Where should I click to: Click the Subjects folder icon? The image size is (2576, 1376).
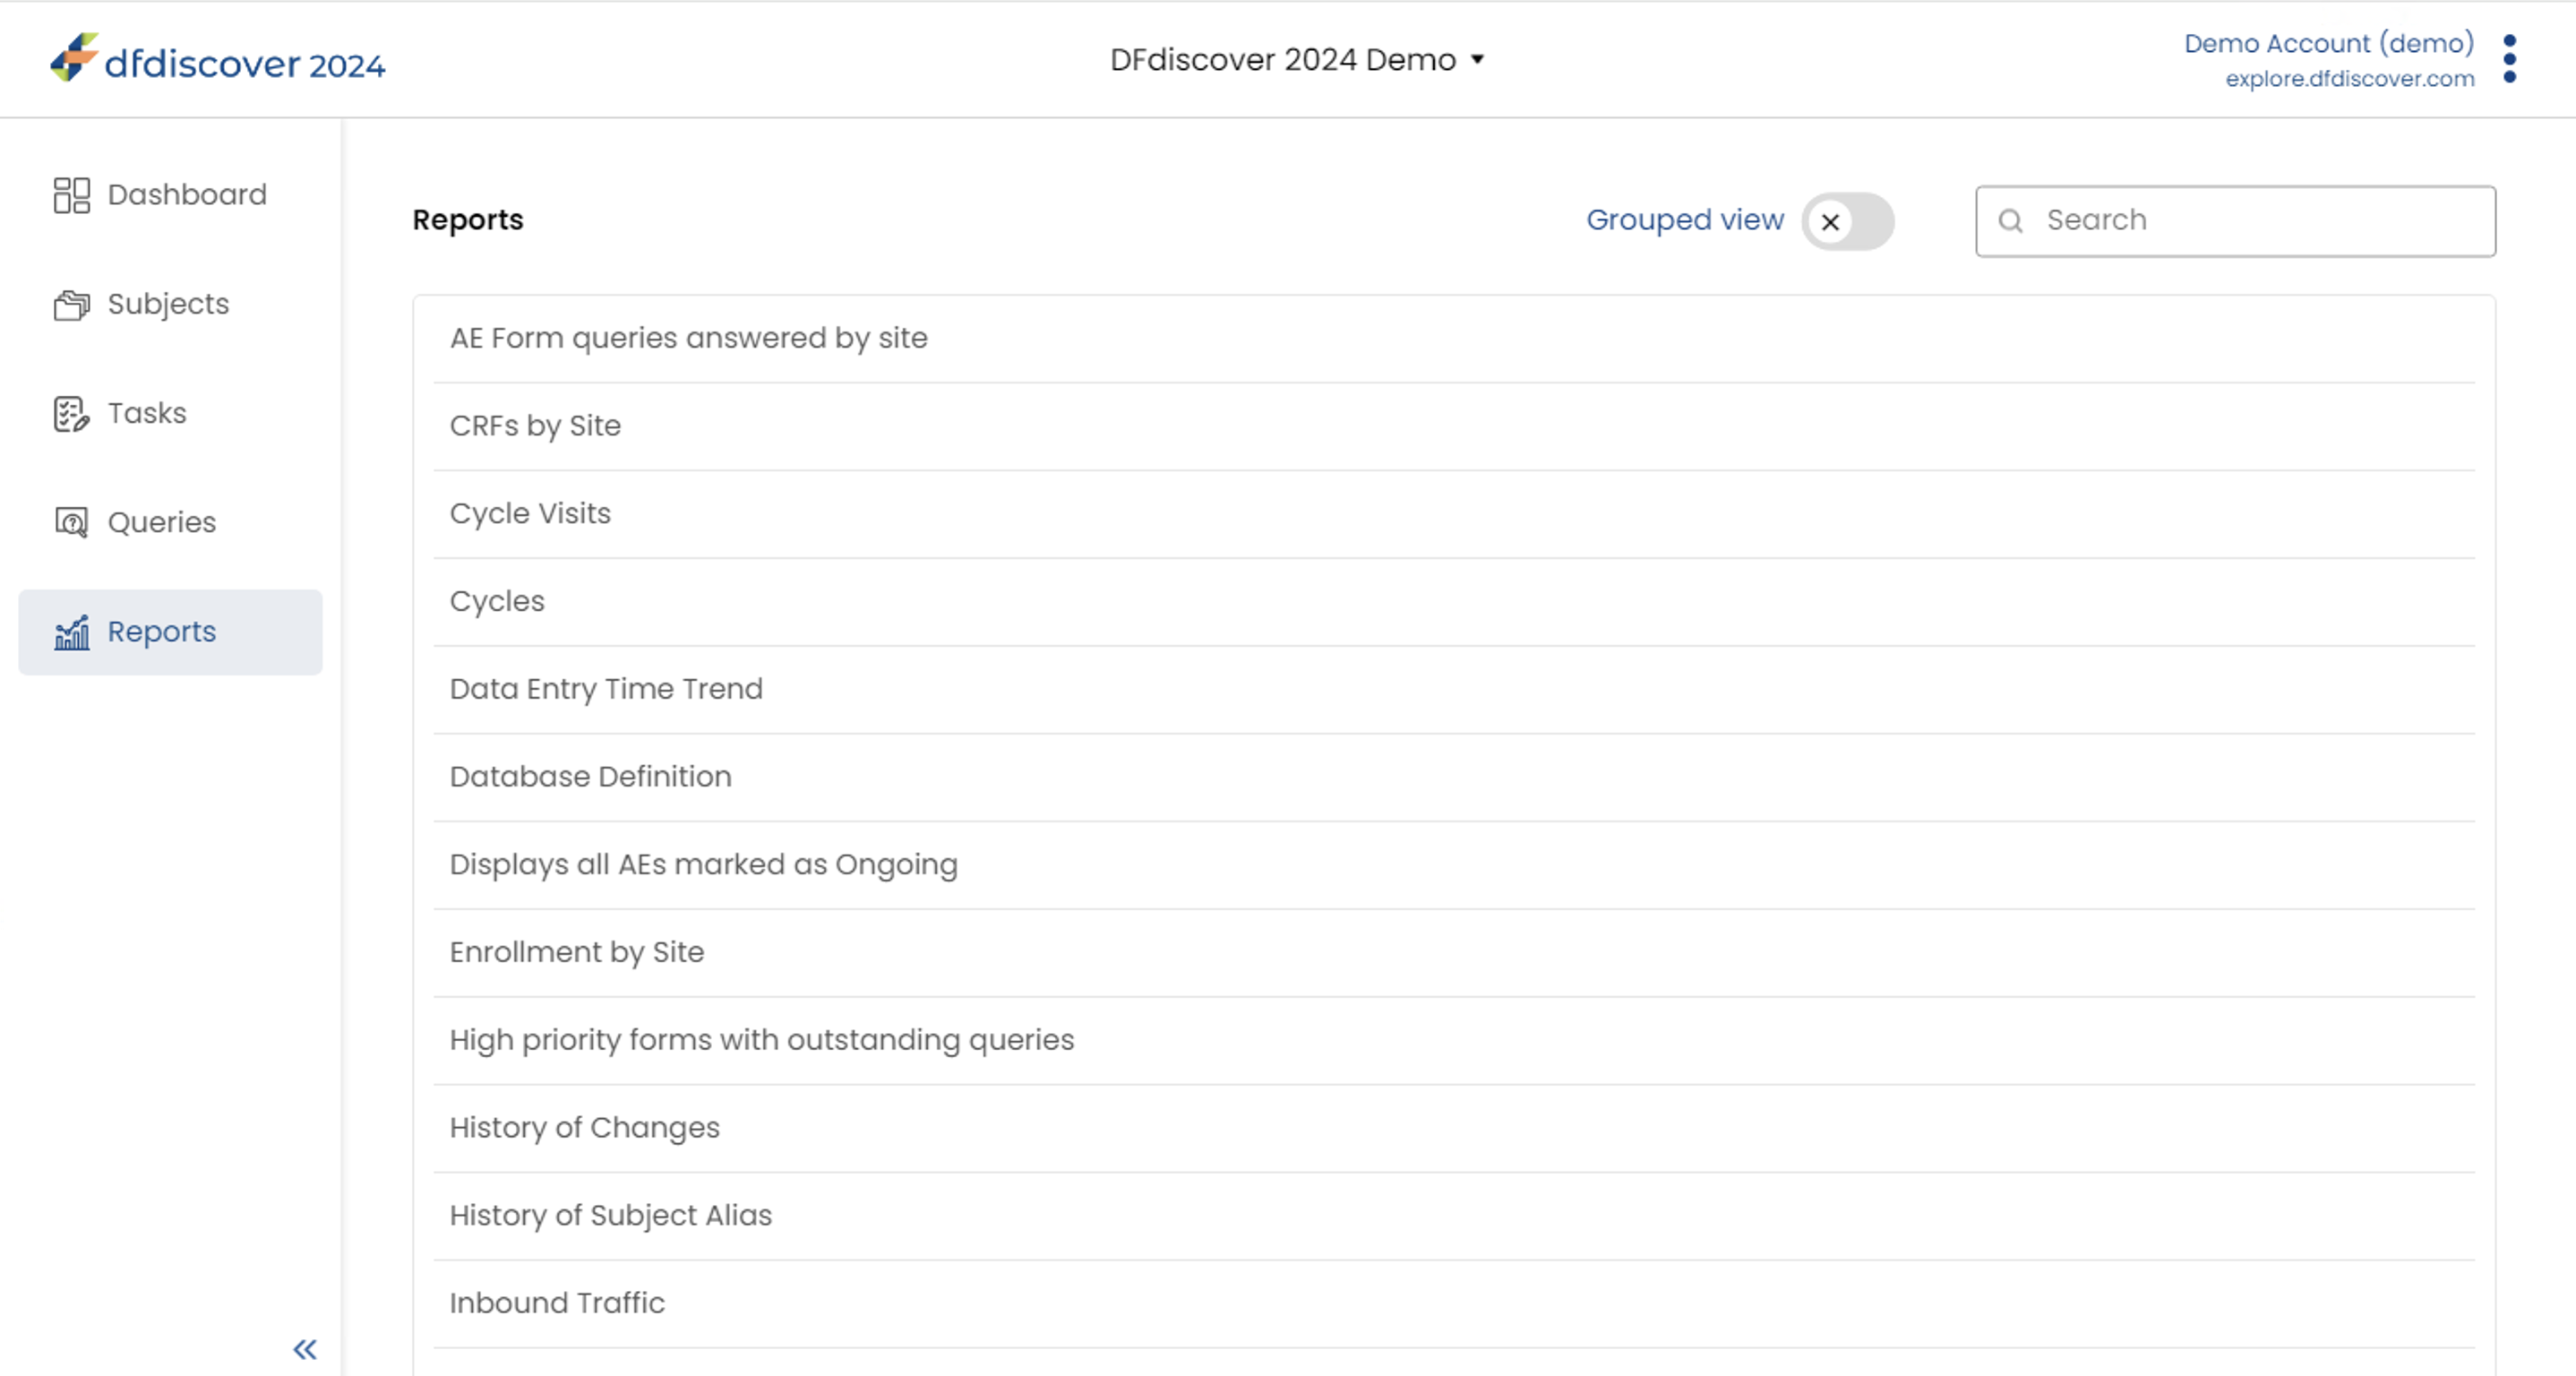click(71, 304)
